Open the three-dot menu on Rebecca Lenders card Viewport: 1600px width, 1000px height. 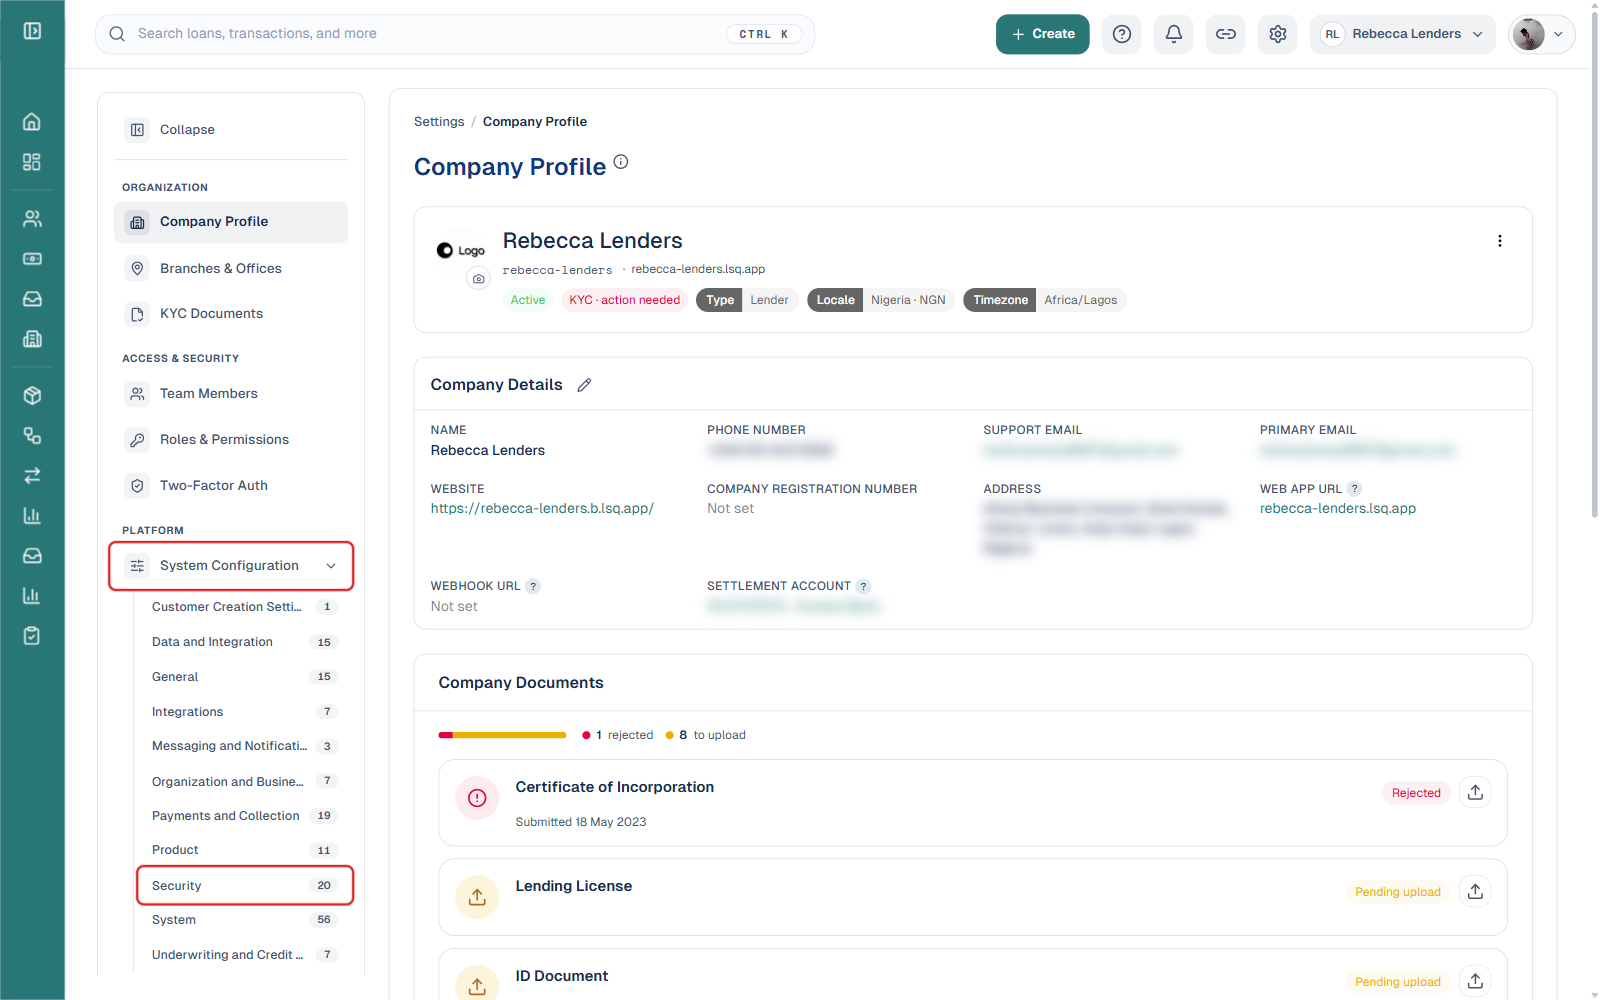tap(1499, 241)
